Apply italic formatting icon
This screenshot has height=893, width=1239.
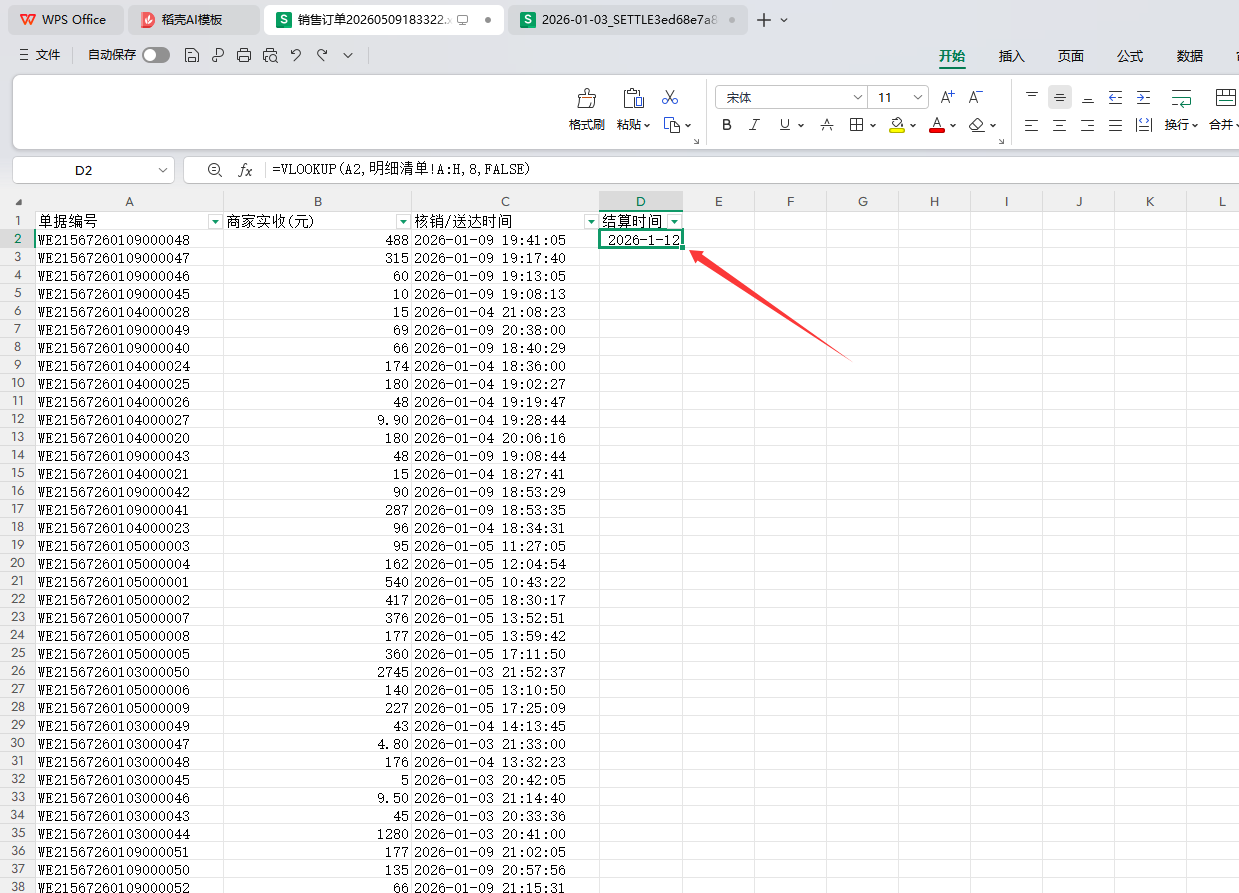(755, 125)
